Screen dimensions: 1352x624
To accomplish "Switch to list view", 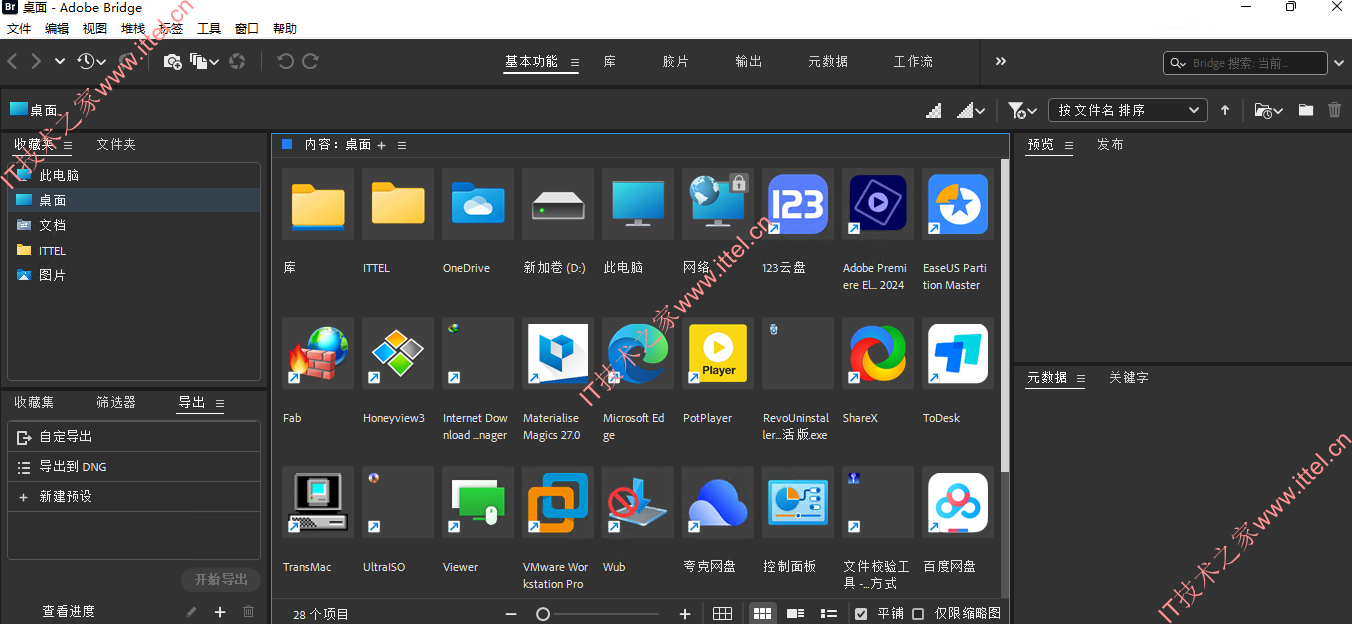I will [x=829, y=614].
